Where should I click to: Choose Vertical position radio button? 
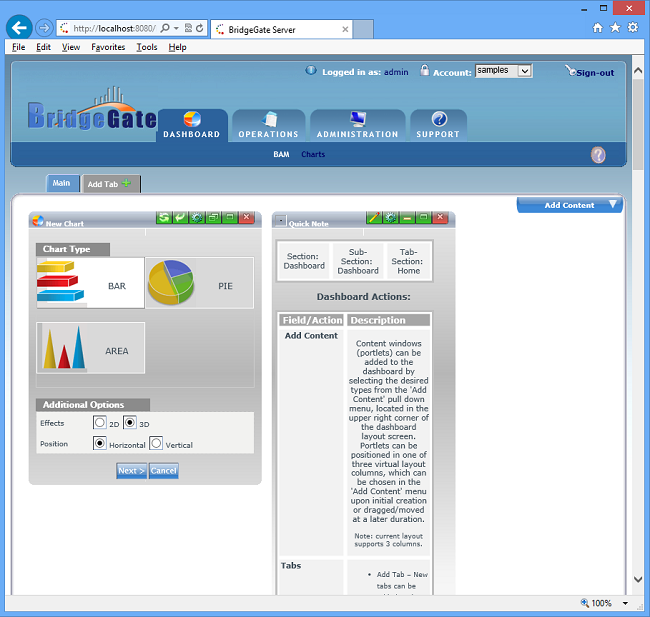point(156,443)
